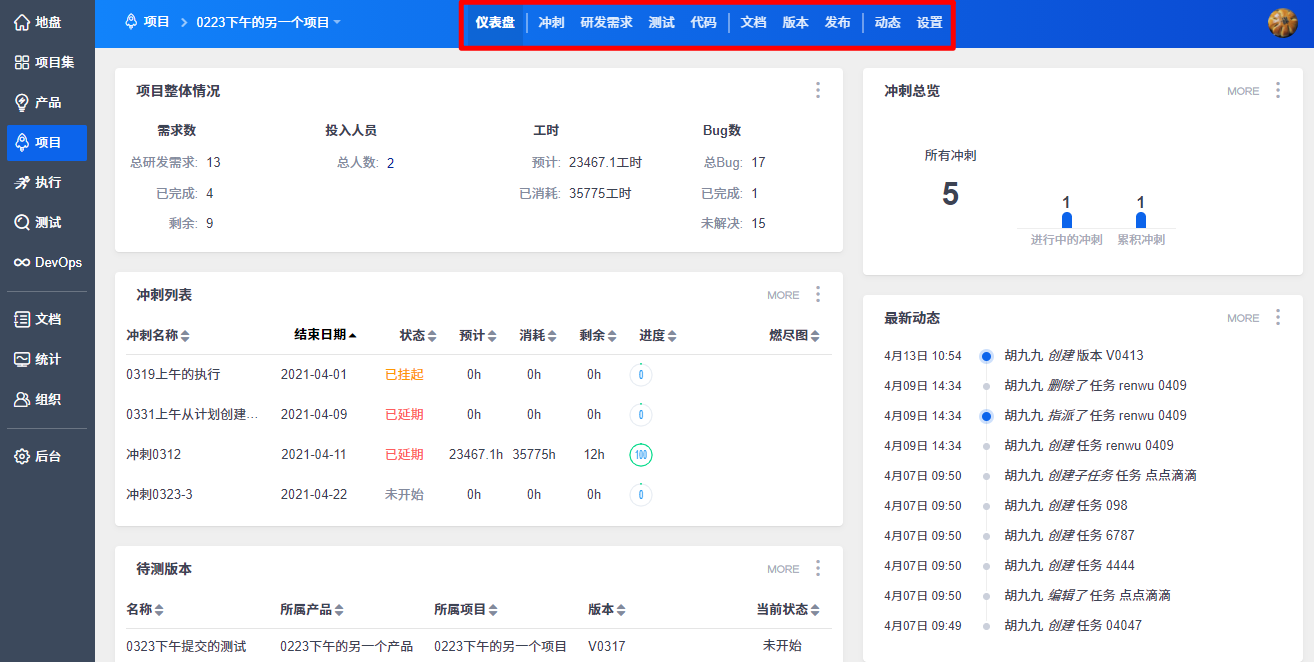Sort 冲刺列表 by 预计
1314x662 pixels.
point(478,336)
